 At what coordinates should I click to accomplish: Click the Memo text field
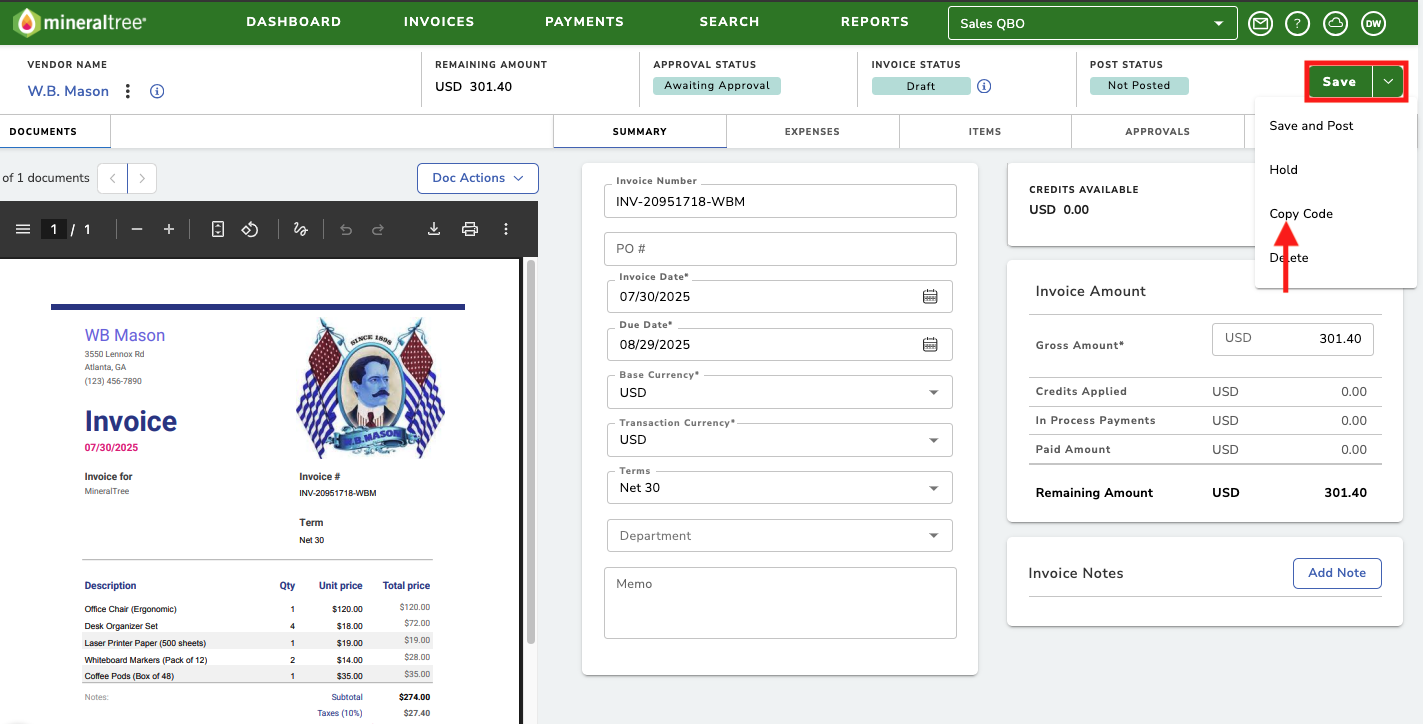coord(780,603)
